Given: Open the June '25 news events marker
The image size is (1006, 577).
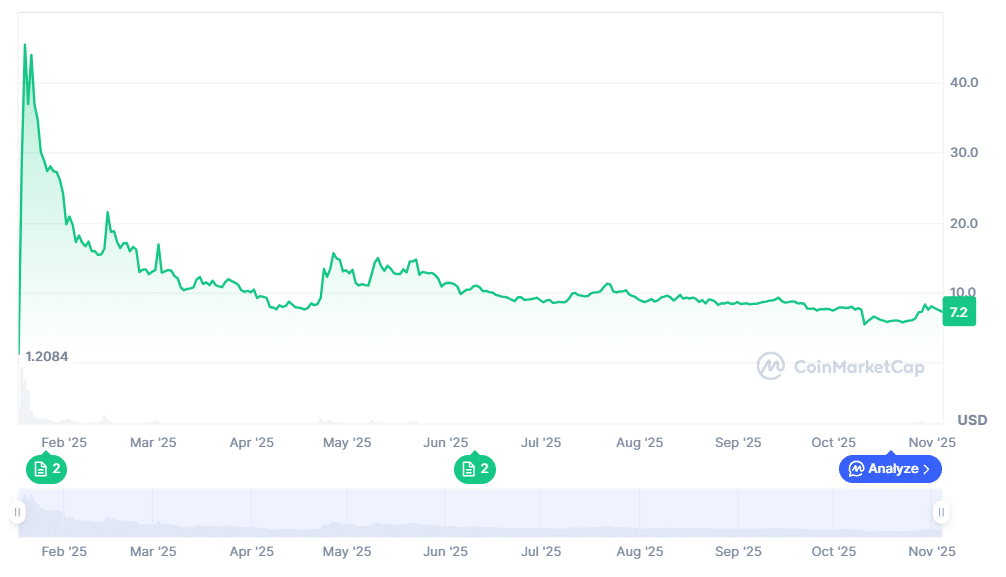Looking at the screenshot, I should pos(475,468).
